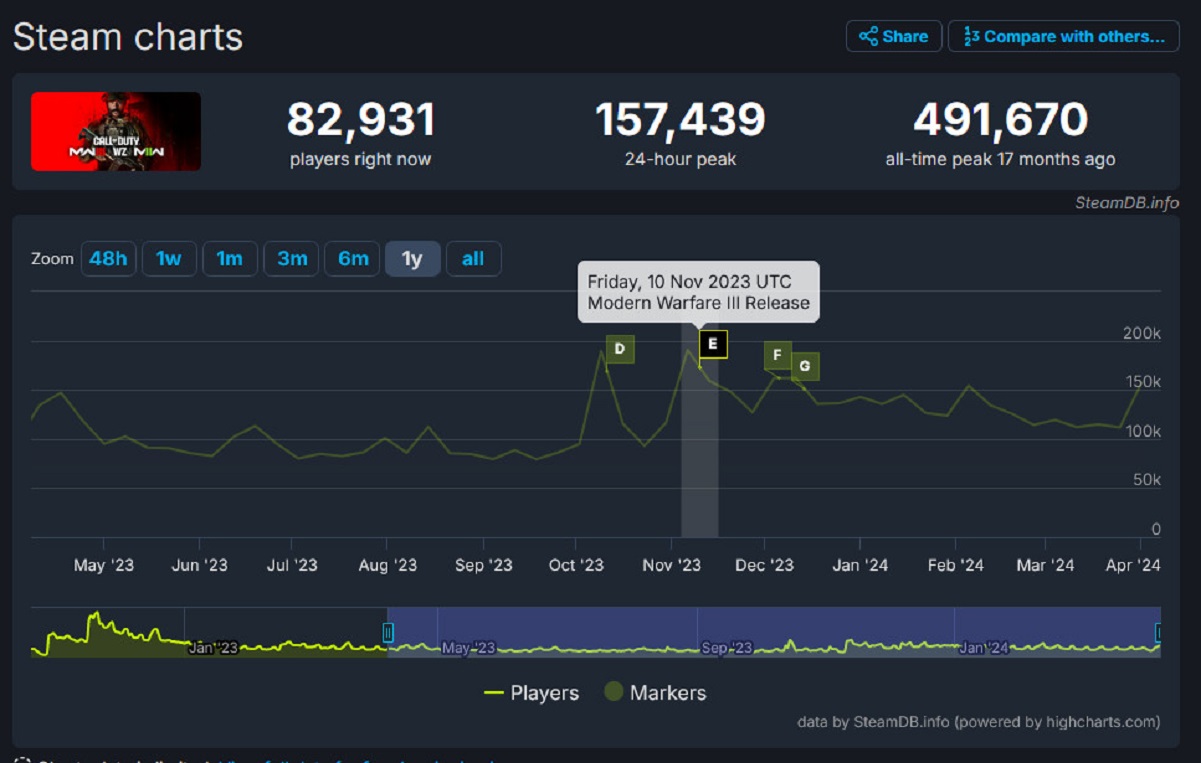1201x763 pixels.
Task: Click the Apr '24 axis label
Action: 1134,565
